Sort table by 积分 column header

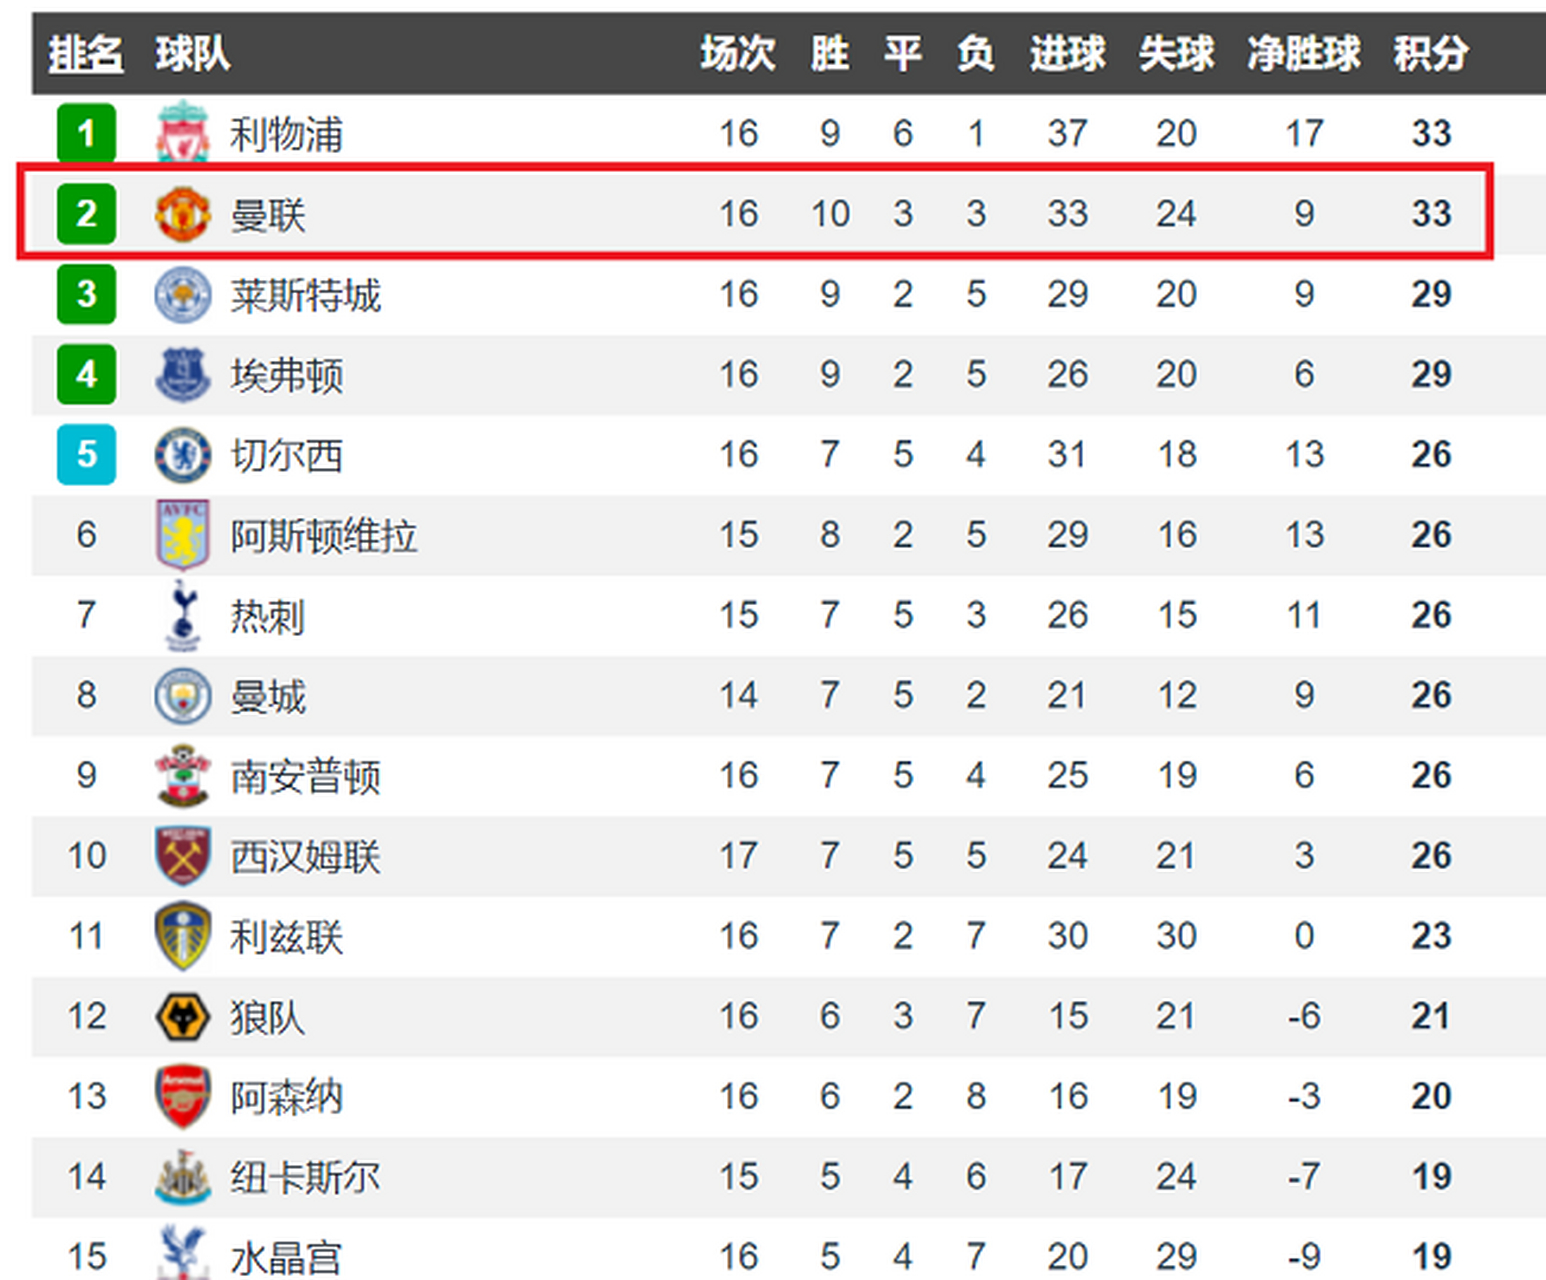1430,53
